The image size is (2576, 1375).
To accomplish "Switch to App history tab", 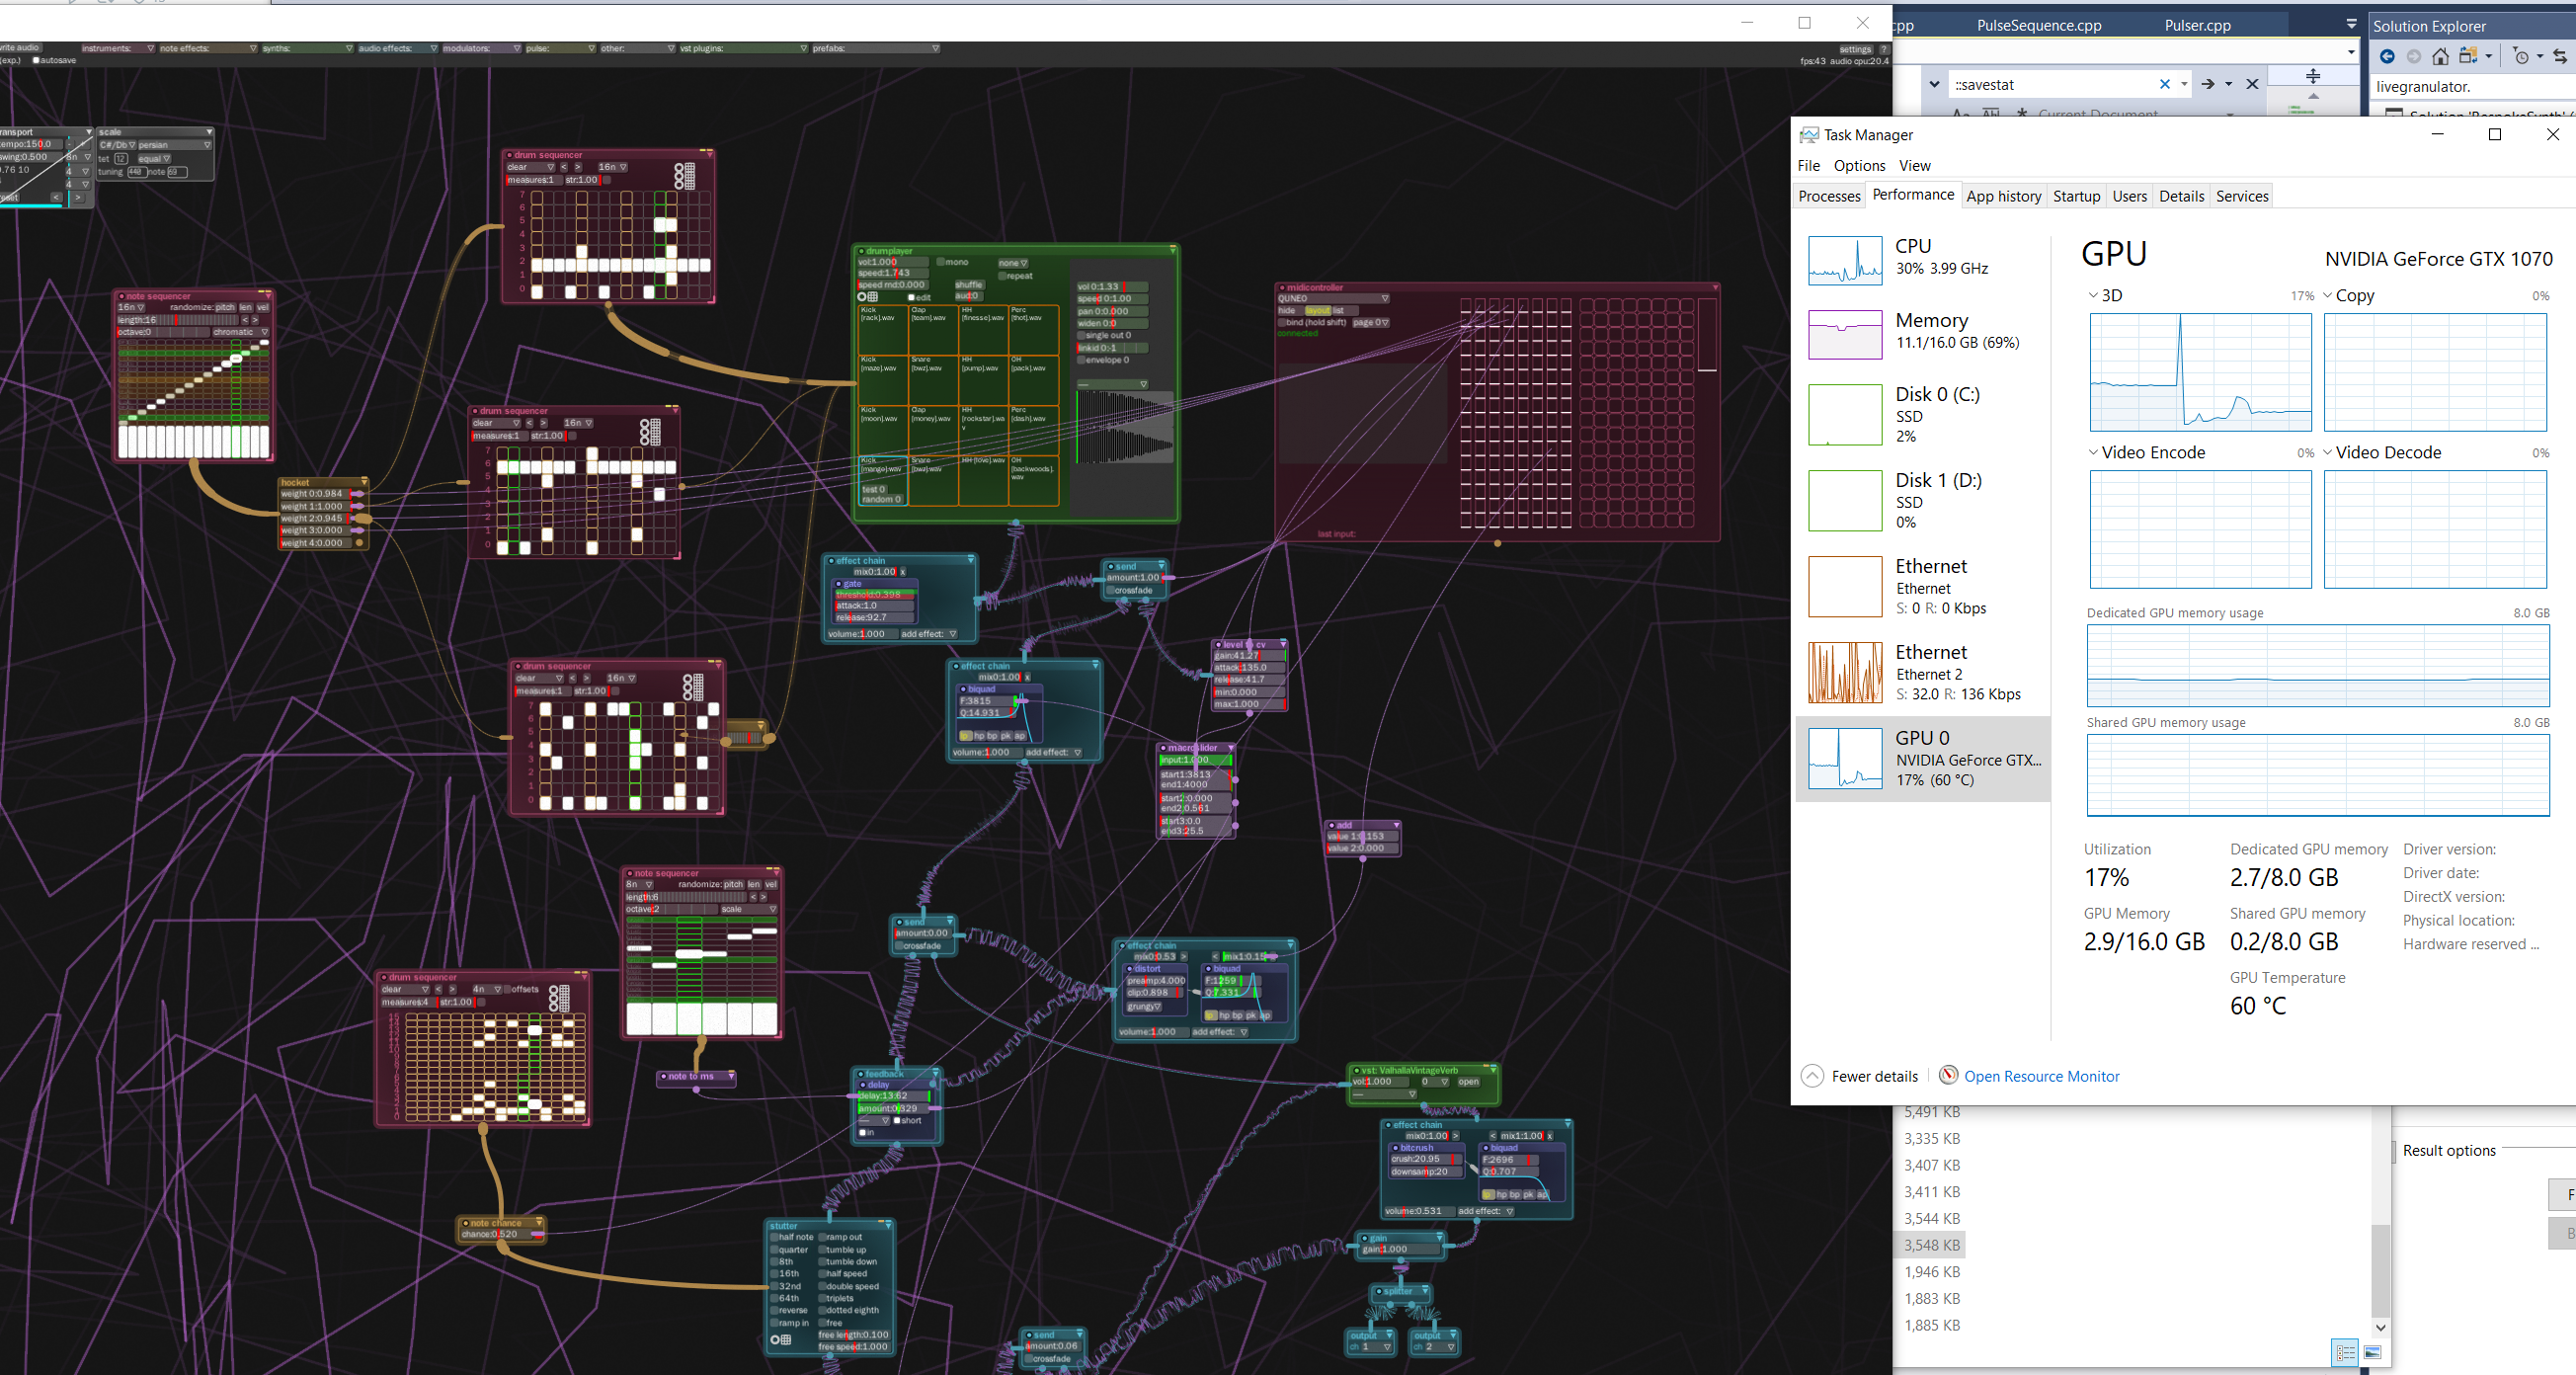I will [2003, 196].
